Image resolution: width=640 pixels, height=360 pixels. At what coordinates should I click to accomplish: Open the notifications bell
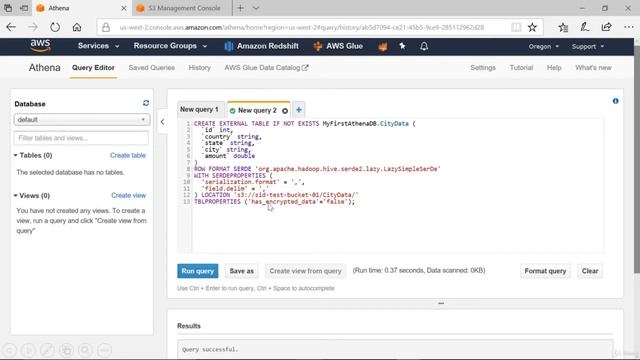coord(424,46)
